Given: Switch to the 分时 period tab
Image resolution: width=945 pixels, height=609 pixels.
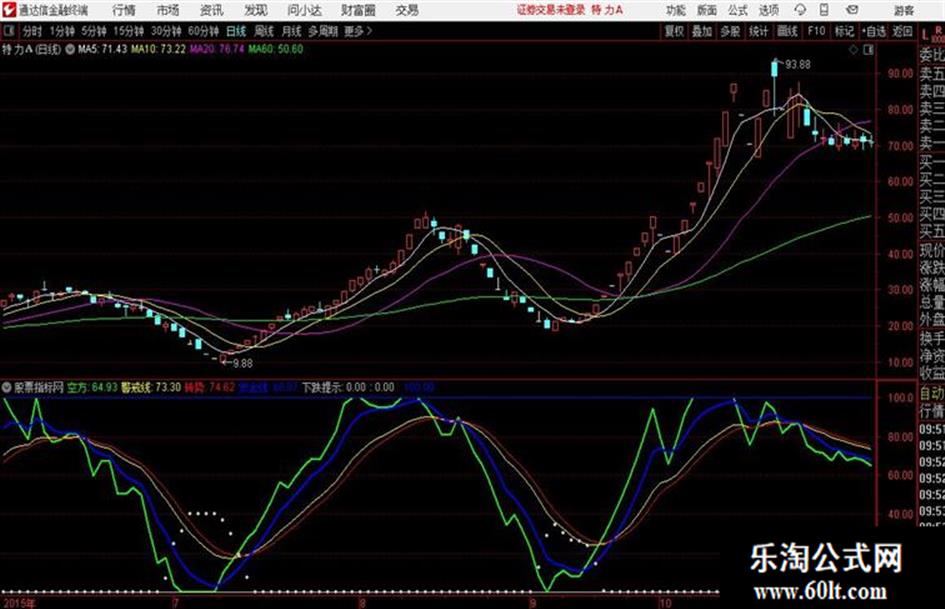Looking at the screenshot, I should (32, 31).
